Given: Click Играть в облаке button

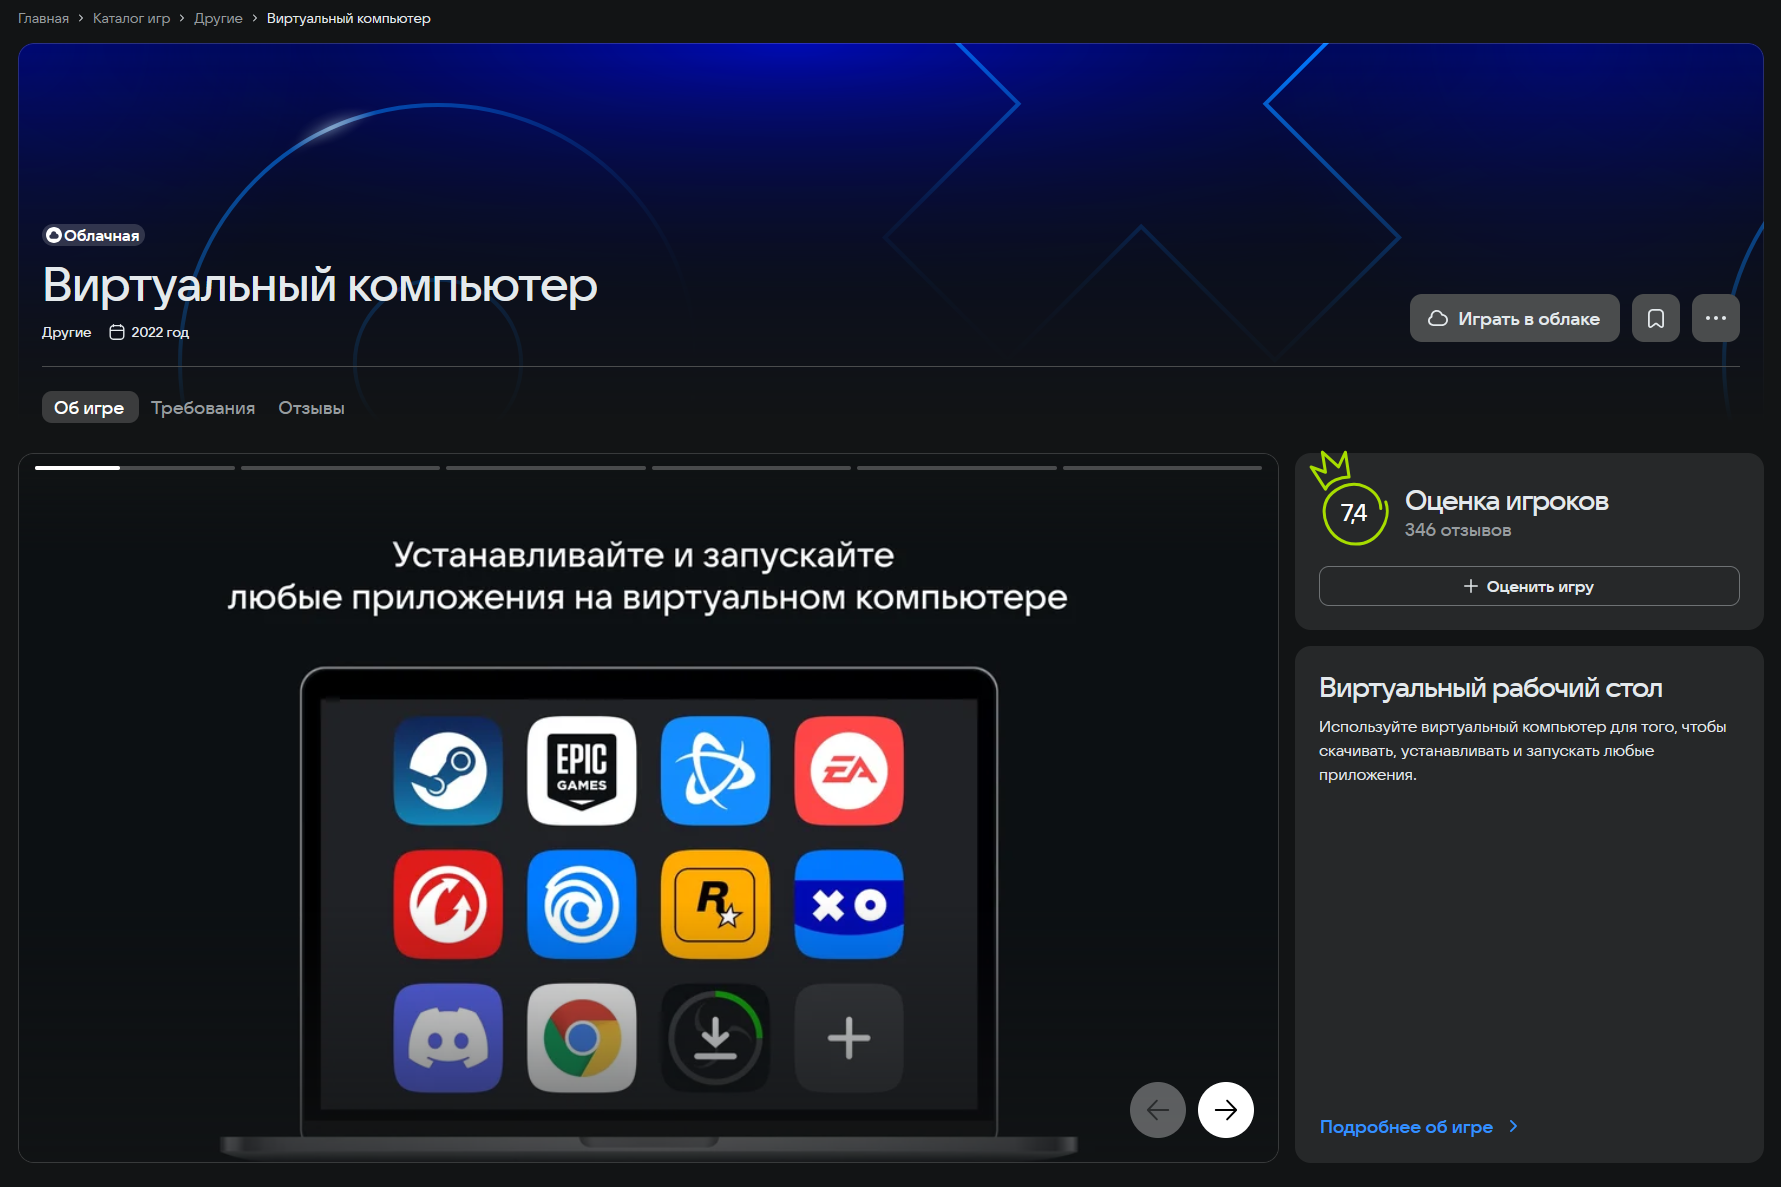Looking at the screenshot, I should (x=1515, y=318).
